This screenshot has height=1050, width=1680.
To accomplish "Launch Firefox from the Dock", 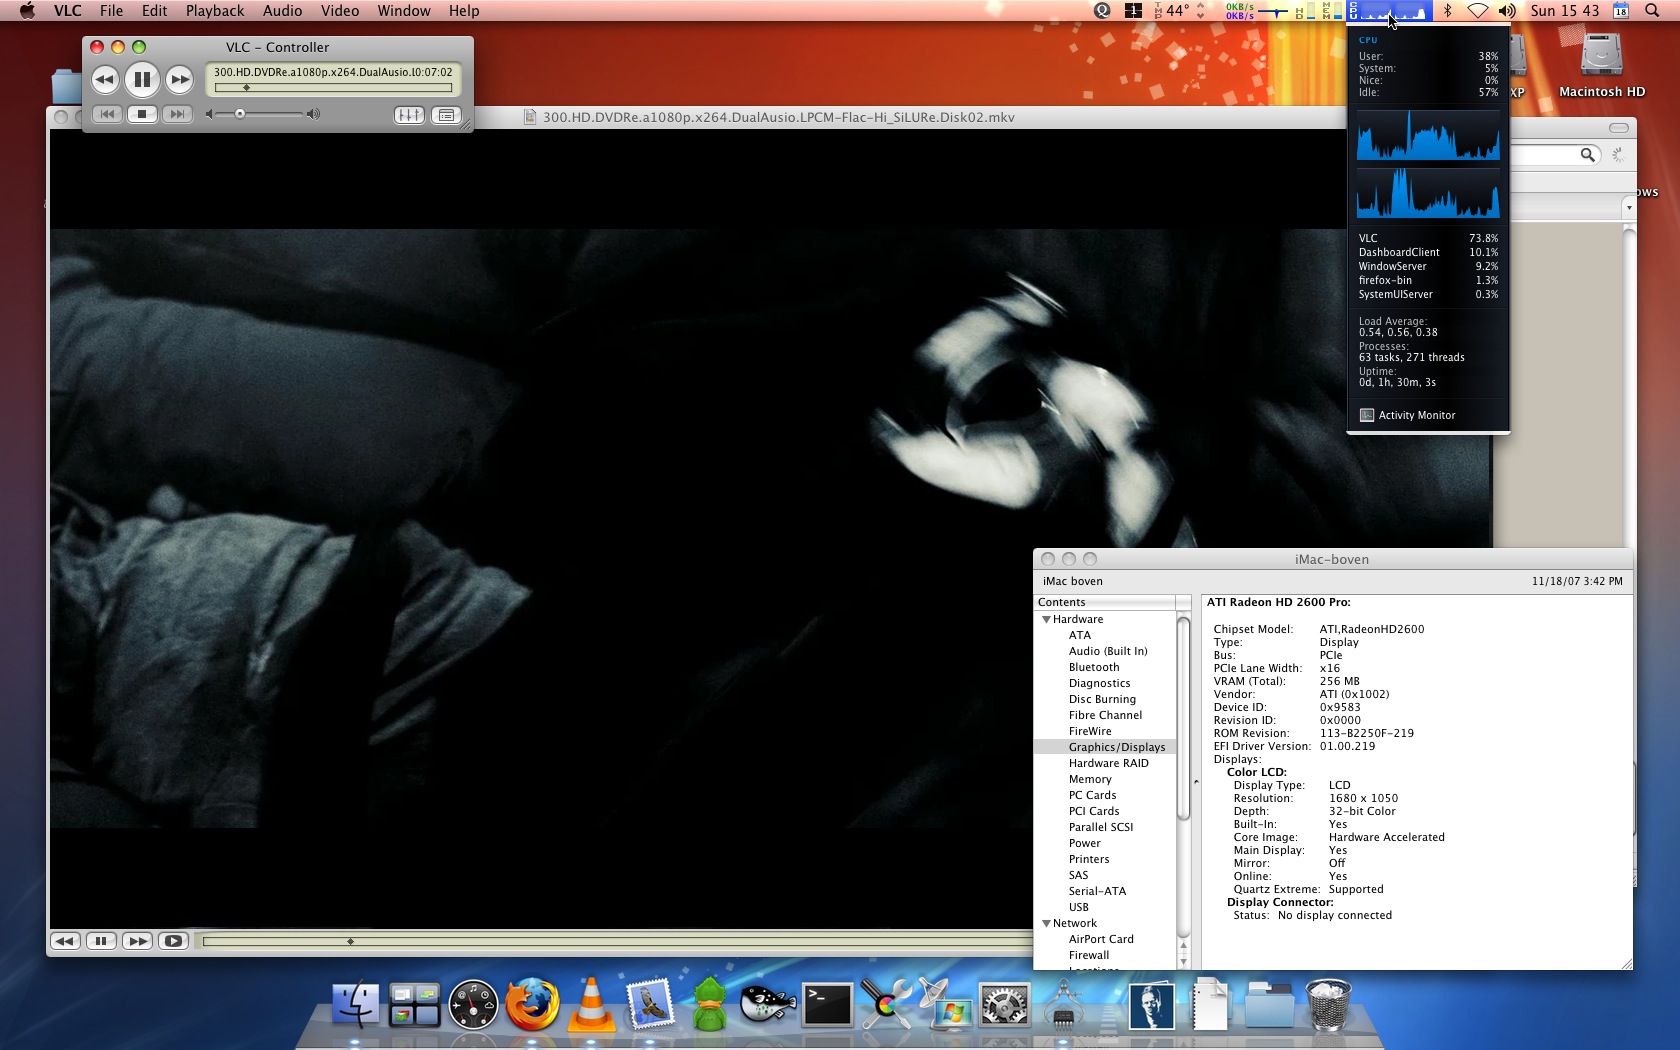I will pyautogui.click(x=532, y=1004).
